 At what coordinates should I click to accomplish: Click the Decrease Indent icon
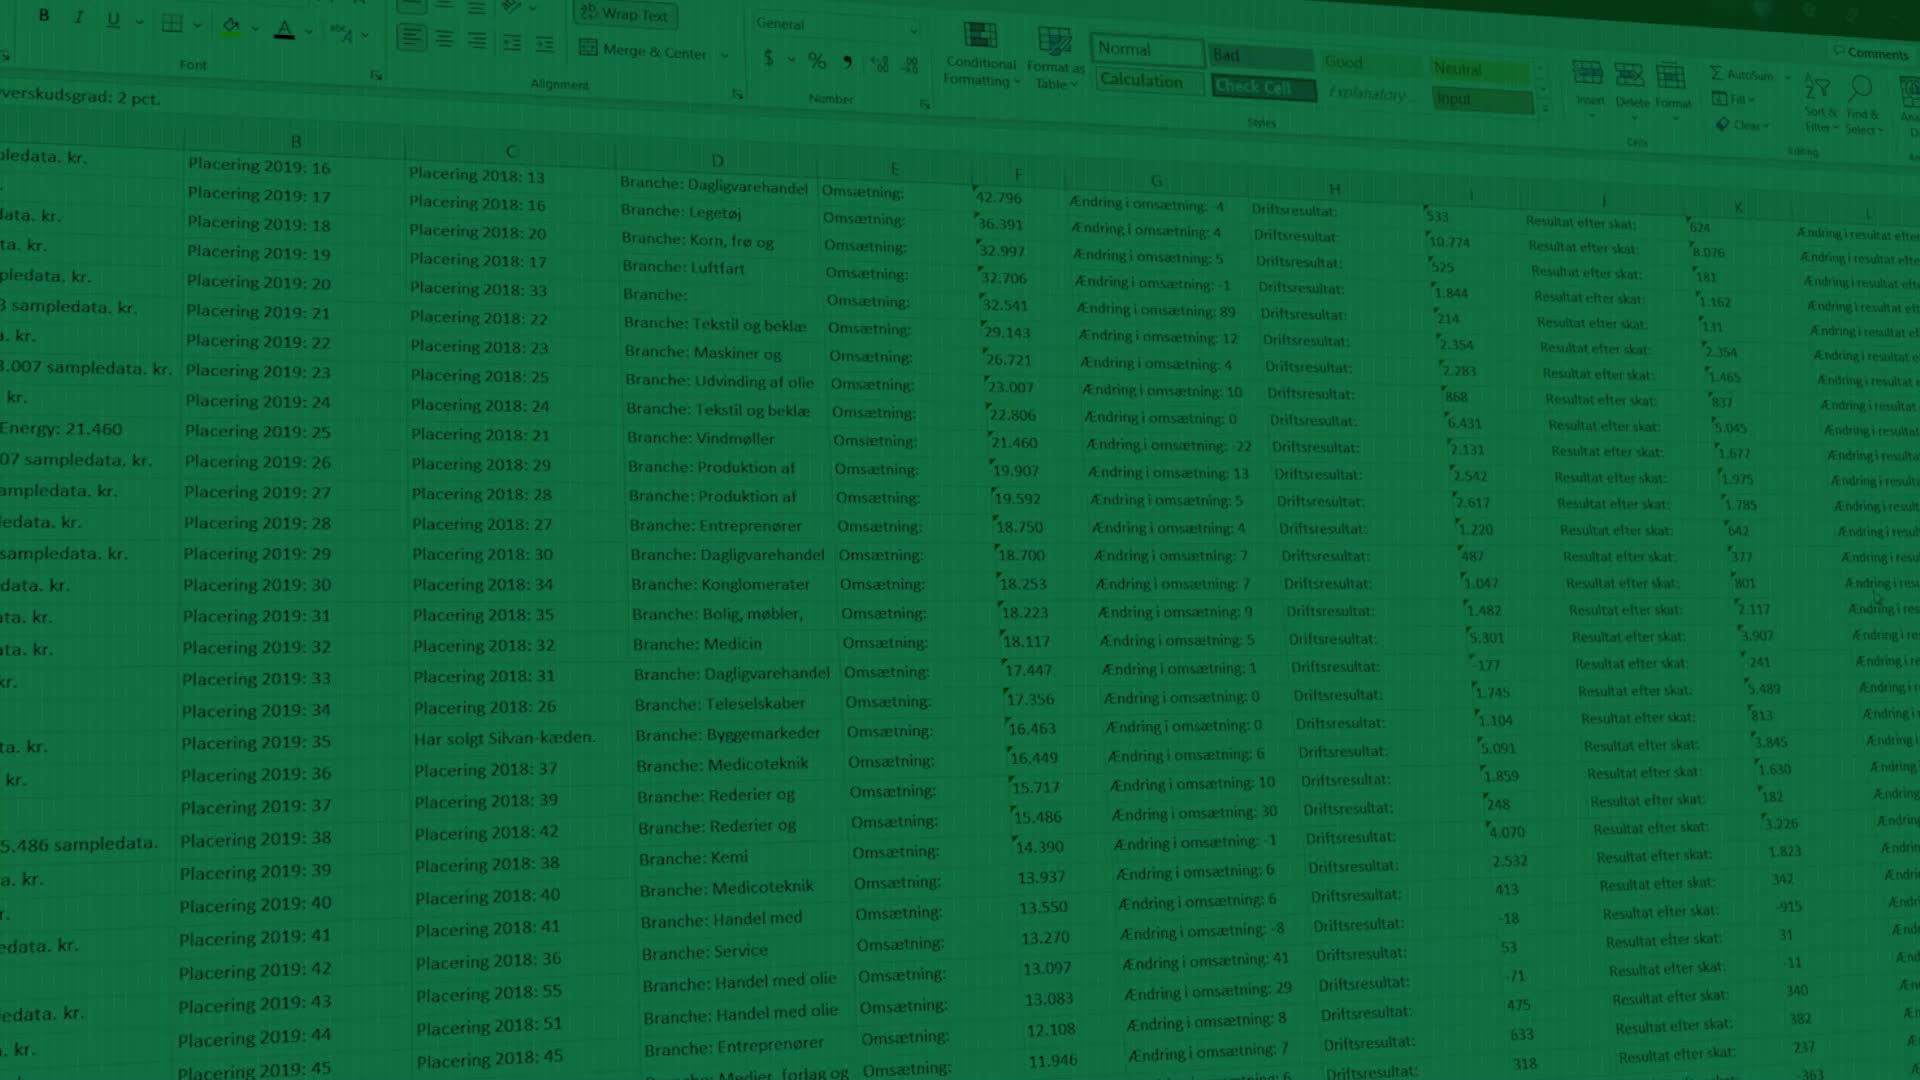pyautogui.click(x=512, y=43)
